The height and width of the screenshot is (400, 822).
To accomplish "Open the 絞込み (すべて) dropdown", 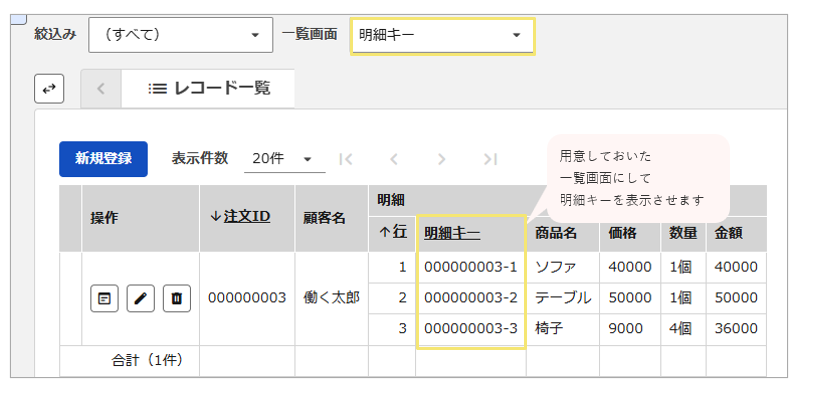I will [x=181, y=35].
